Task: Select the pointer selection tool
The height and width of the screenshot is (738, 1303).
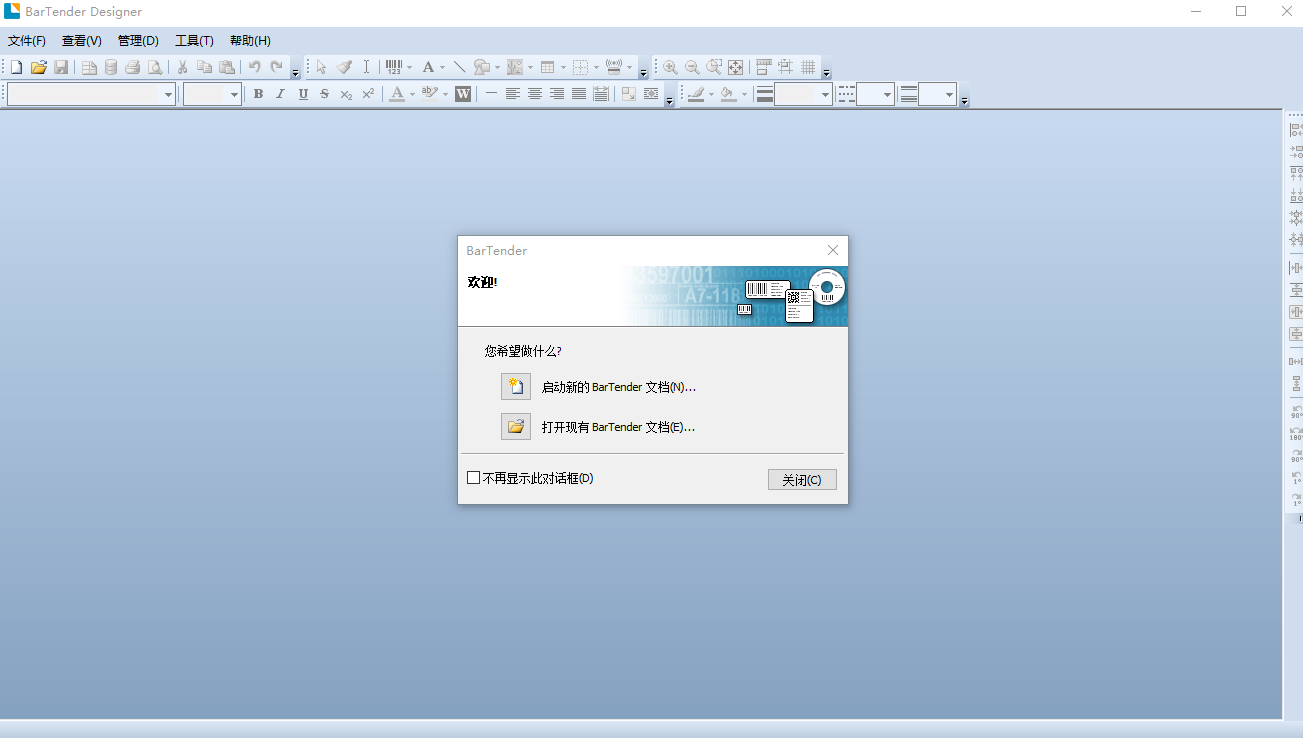Action: 322,67
